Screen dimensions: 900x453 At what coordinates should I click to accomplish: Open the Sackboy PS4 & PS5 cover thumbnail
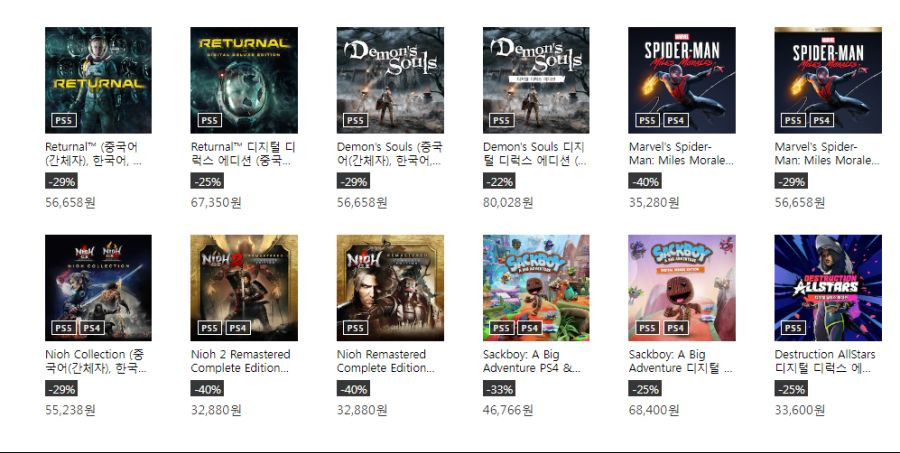pyautogui.click(x=536, y=288)
